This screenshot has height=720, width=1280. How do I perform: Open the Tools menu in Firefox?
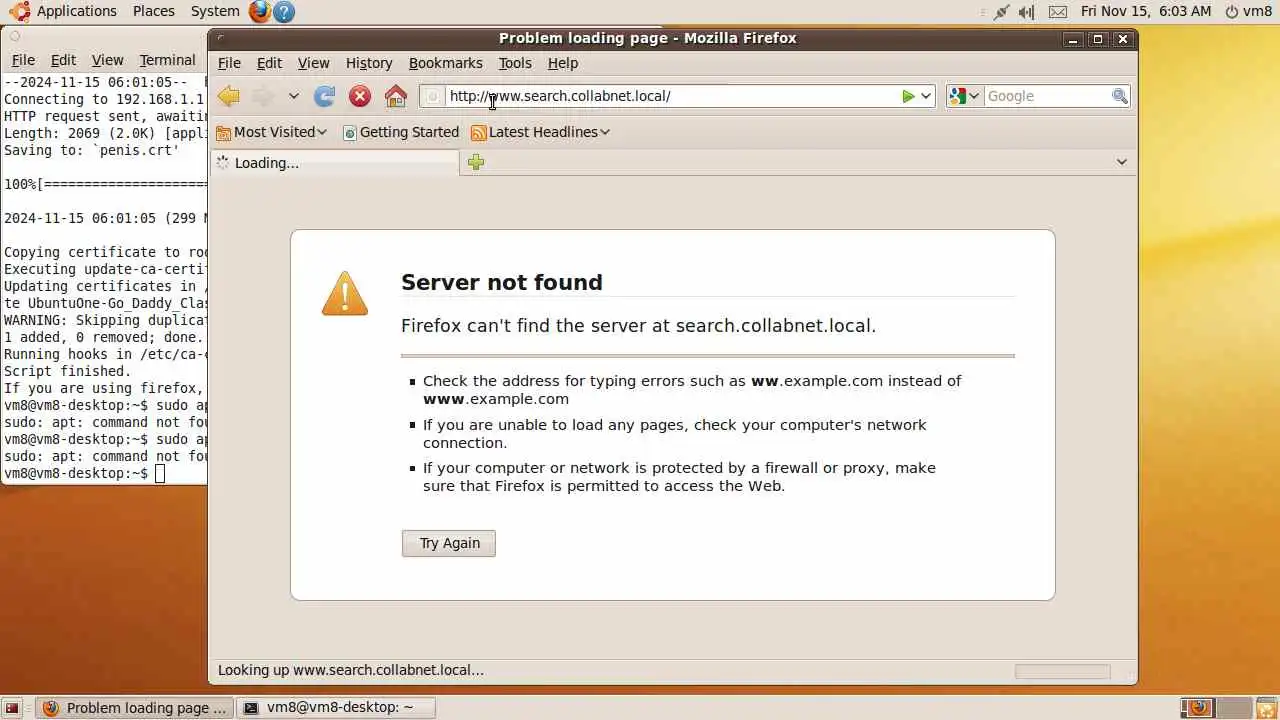tap(515, 63)
